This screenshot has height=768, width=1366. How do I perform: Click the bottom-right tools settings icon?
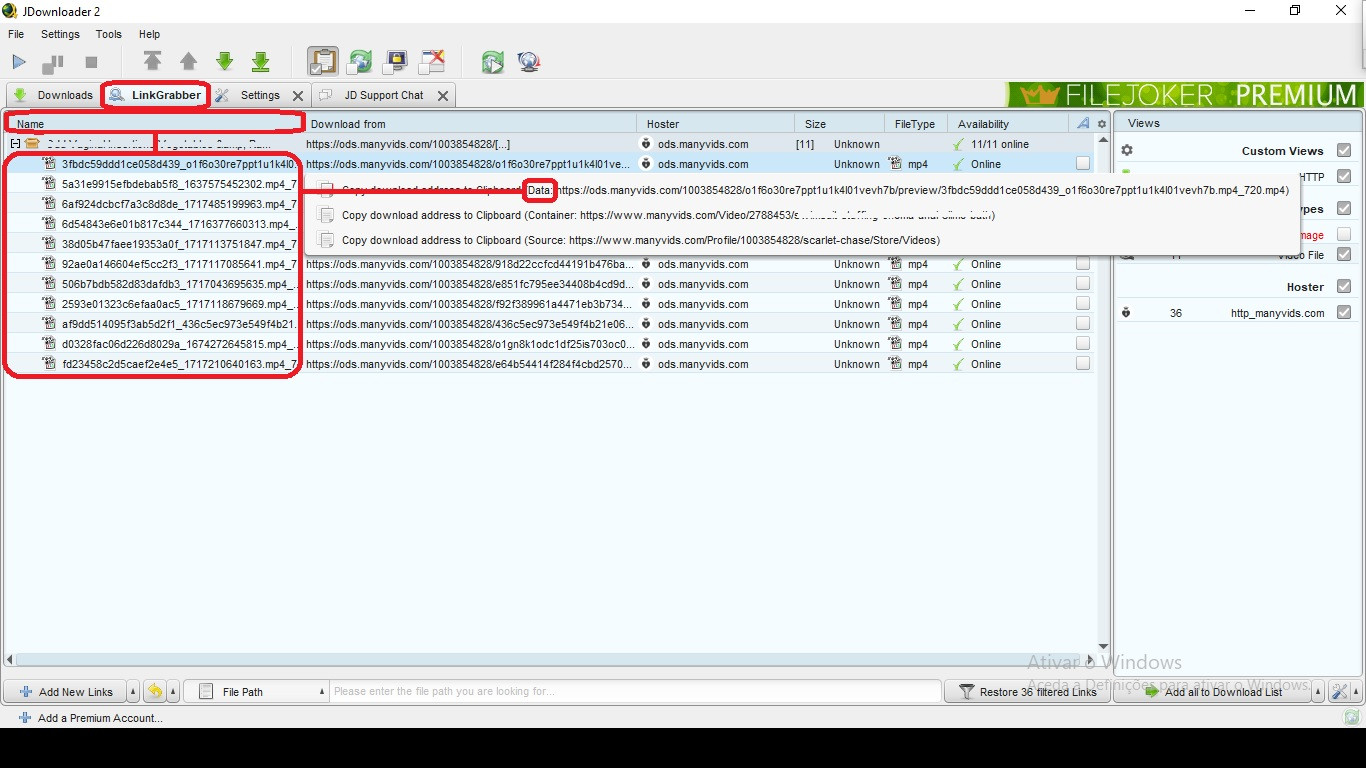pyautogui.click(x=1339, y=692)
